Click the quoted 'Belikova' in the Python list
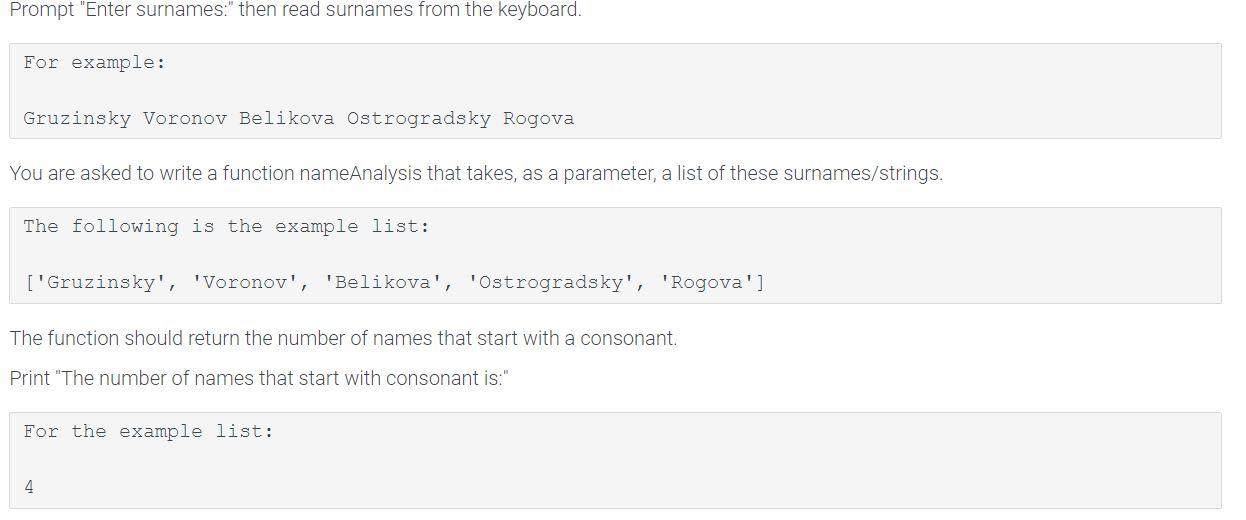 tap(383, 282)
